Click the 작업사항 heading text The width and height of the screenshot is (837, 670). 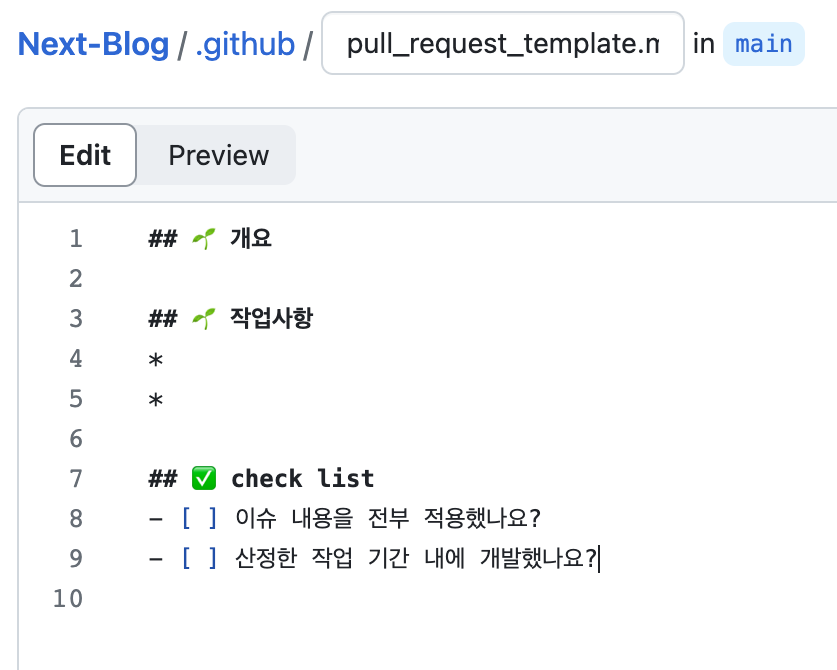coord(271,318)
